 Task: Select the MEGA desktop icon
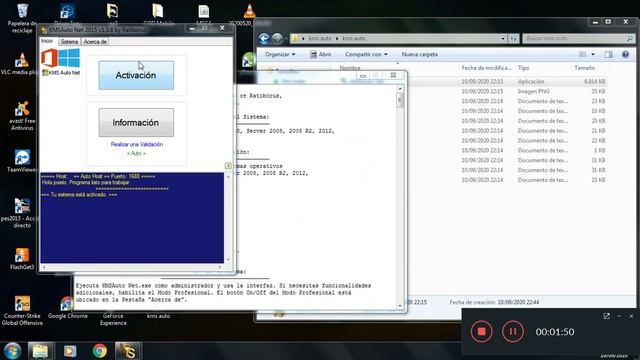coord(204,15)
